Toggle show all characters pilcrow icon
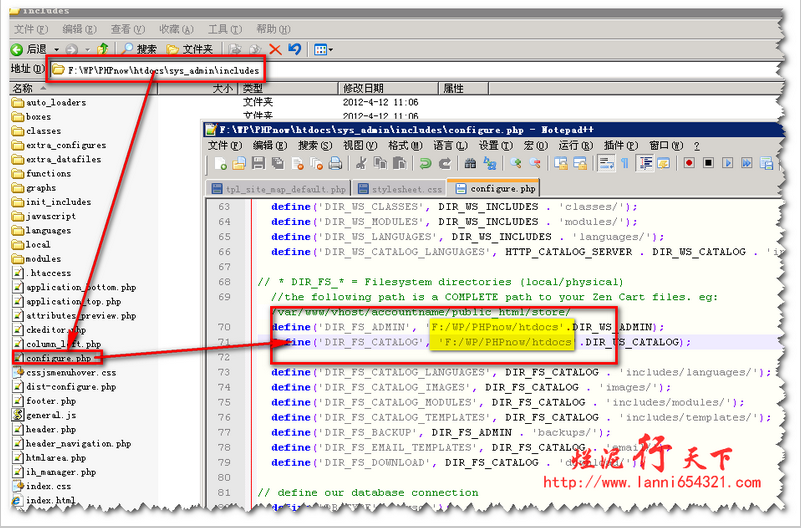 [625, 163]
